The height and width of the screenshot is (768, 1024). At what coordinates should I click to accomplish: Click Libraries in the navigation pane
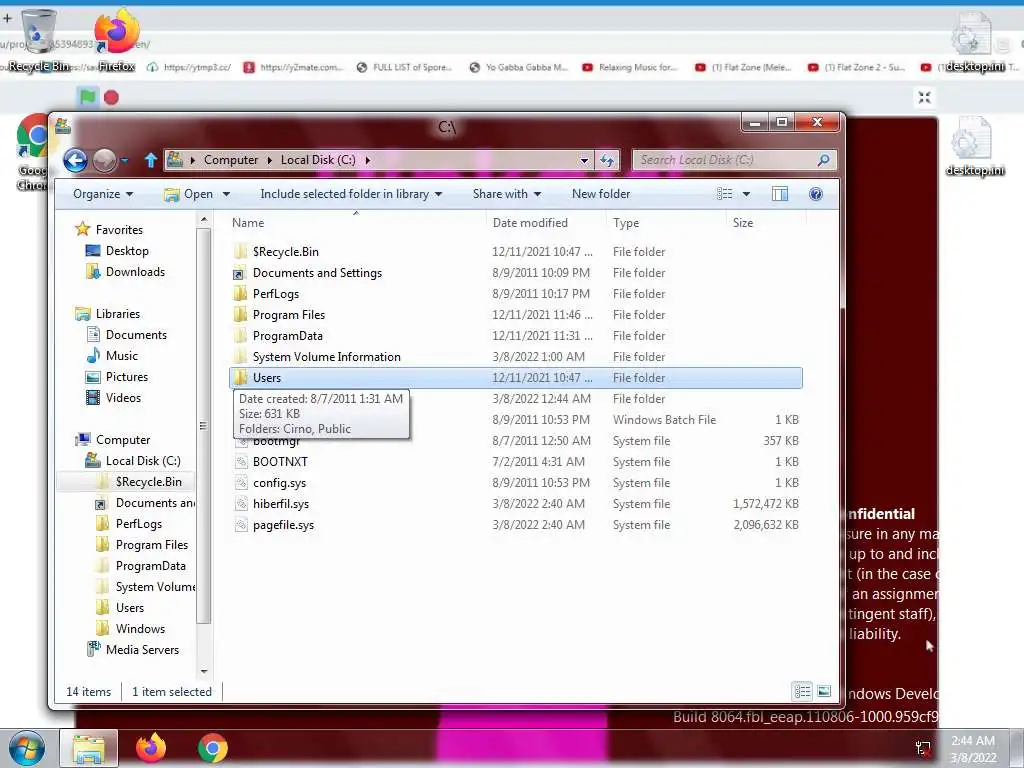click(118, 314)
